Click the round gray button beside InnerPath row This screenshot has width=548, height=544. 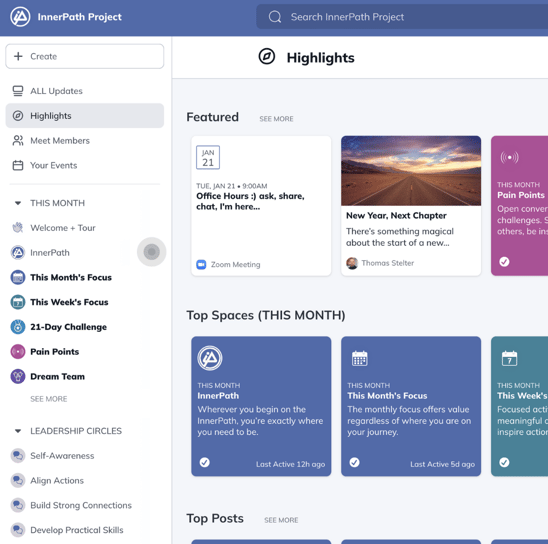pyautogui.click(x=151, y=252)
